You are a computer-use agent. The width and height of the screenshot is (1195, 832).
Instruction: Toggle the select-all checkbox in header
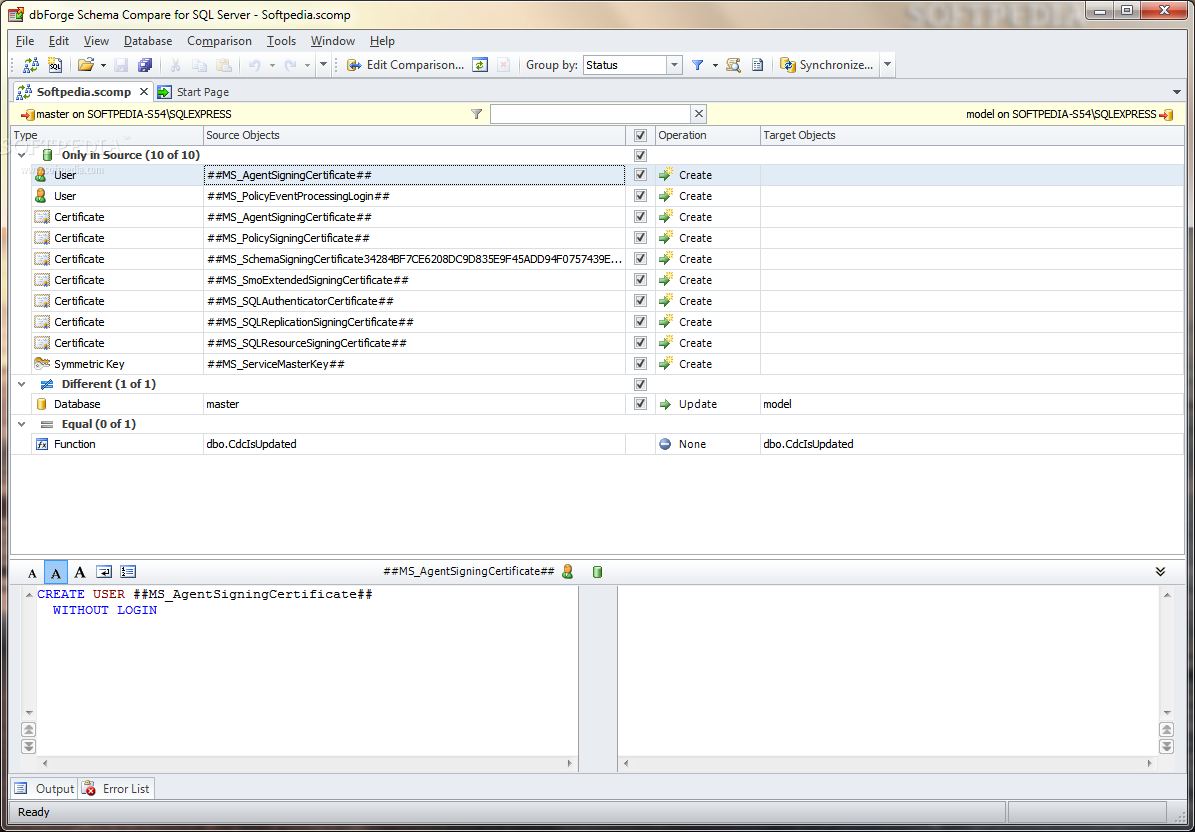coord(640,136)
